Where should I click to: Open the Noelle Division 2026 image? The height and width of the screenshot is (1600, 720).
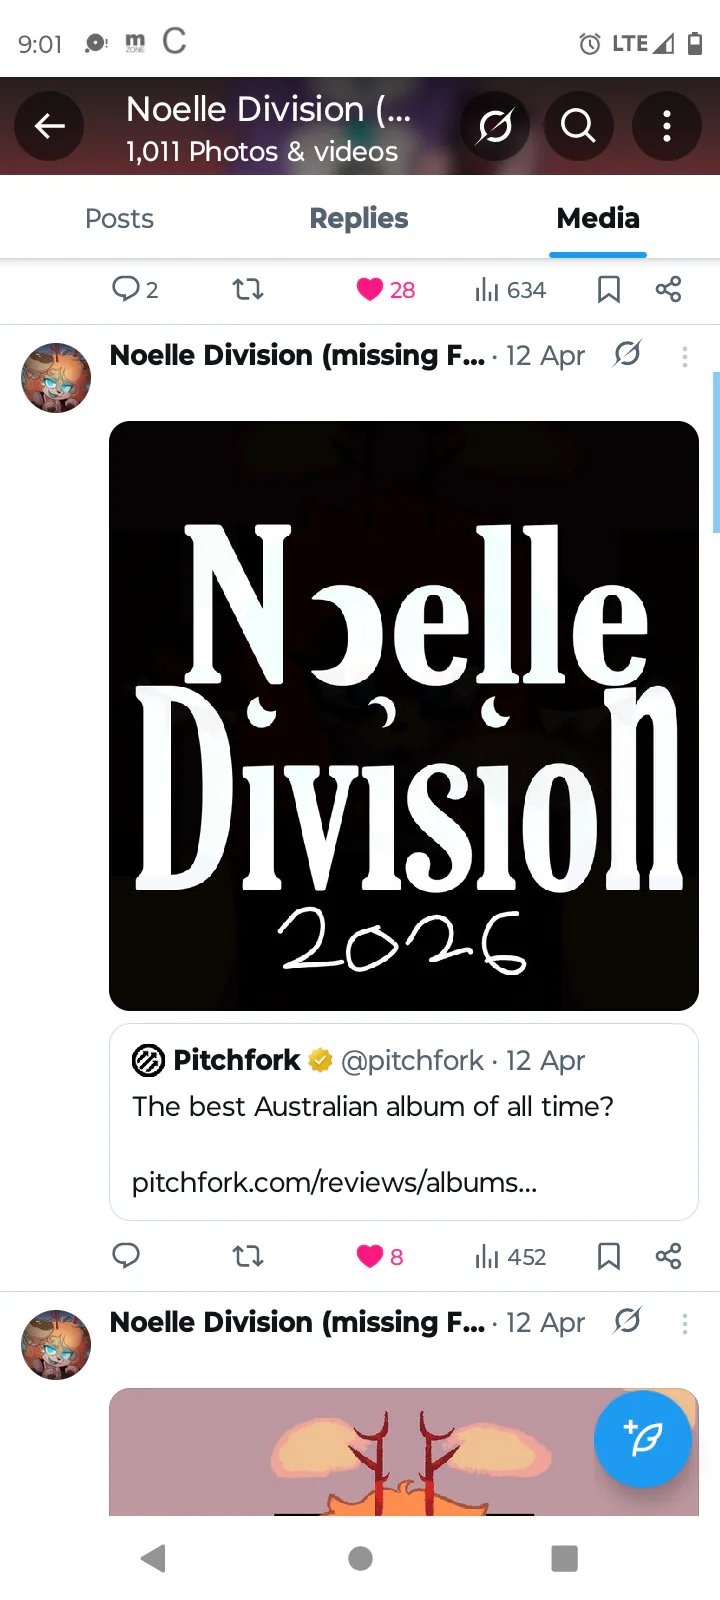coord(403,715)
